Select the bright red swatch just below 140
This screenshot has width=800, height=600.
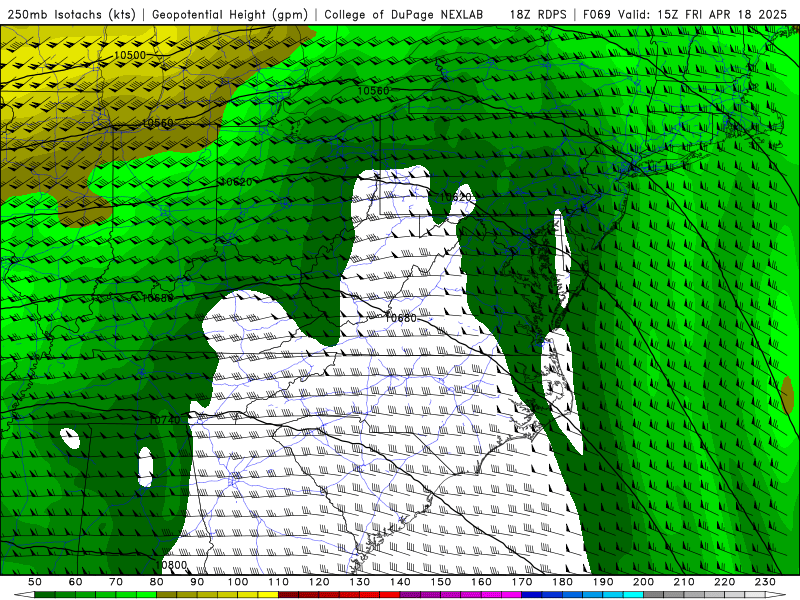390,595
